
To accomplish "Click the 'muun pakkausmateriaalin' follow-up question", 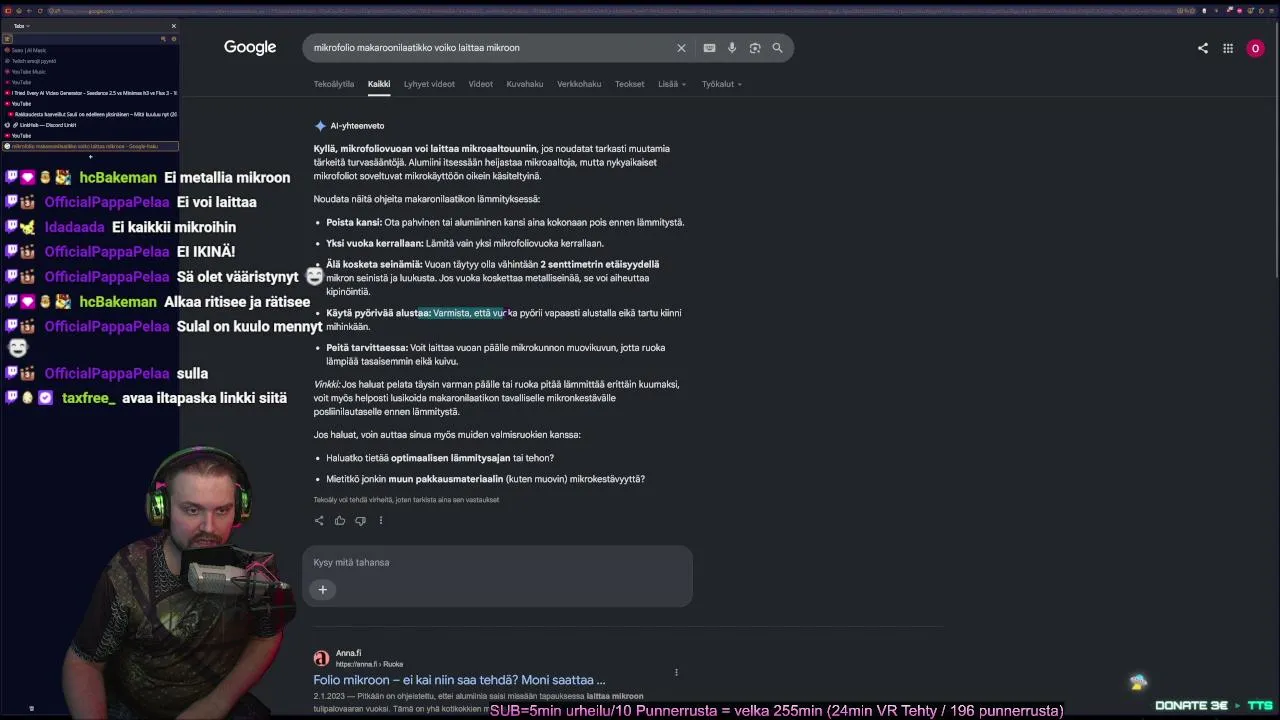I will click(x=485, y=479).
